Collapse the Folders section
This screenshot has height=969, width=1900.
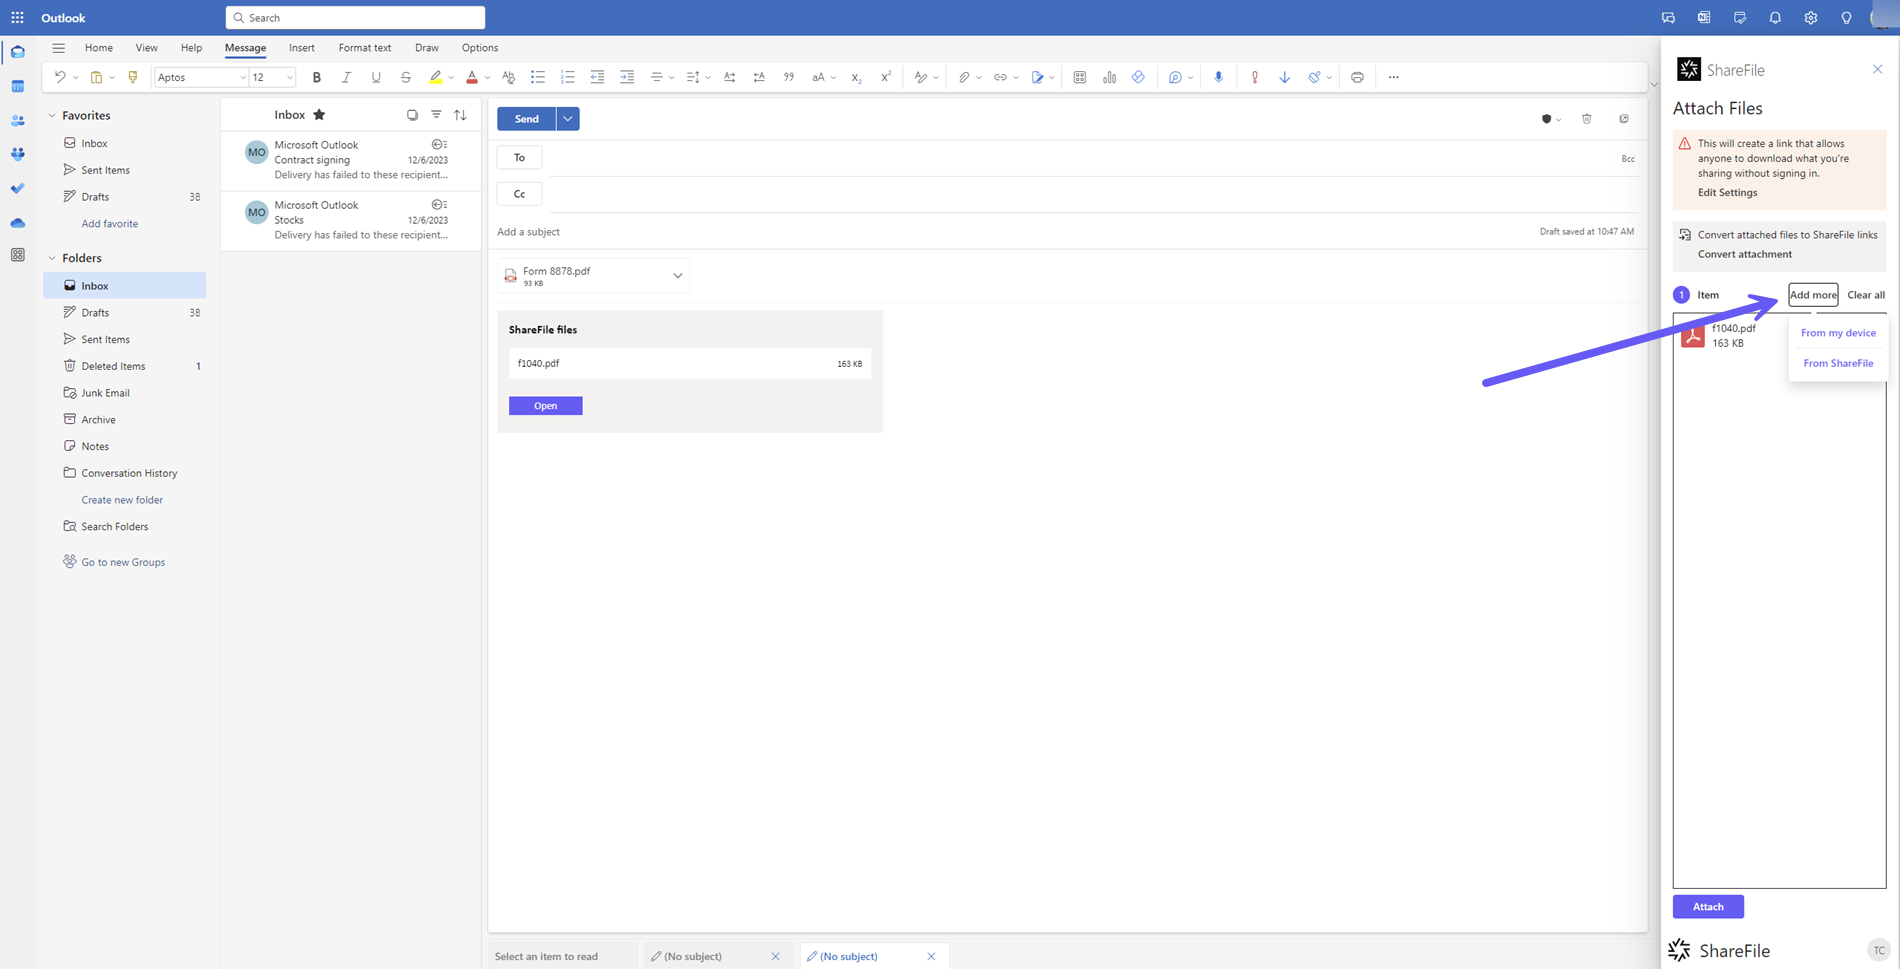(x=52, y=258)
